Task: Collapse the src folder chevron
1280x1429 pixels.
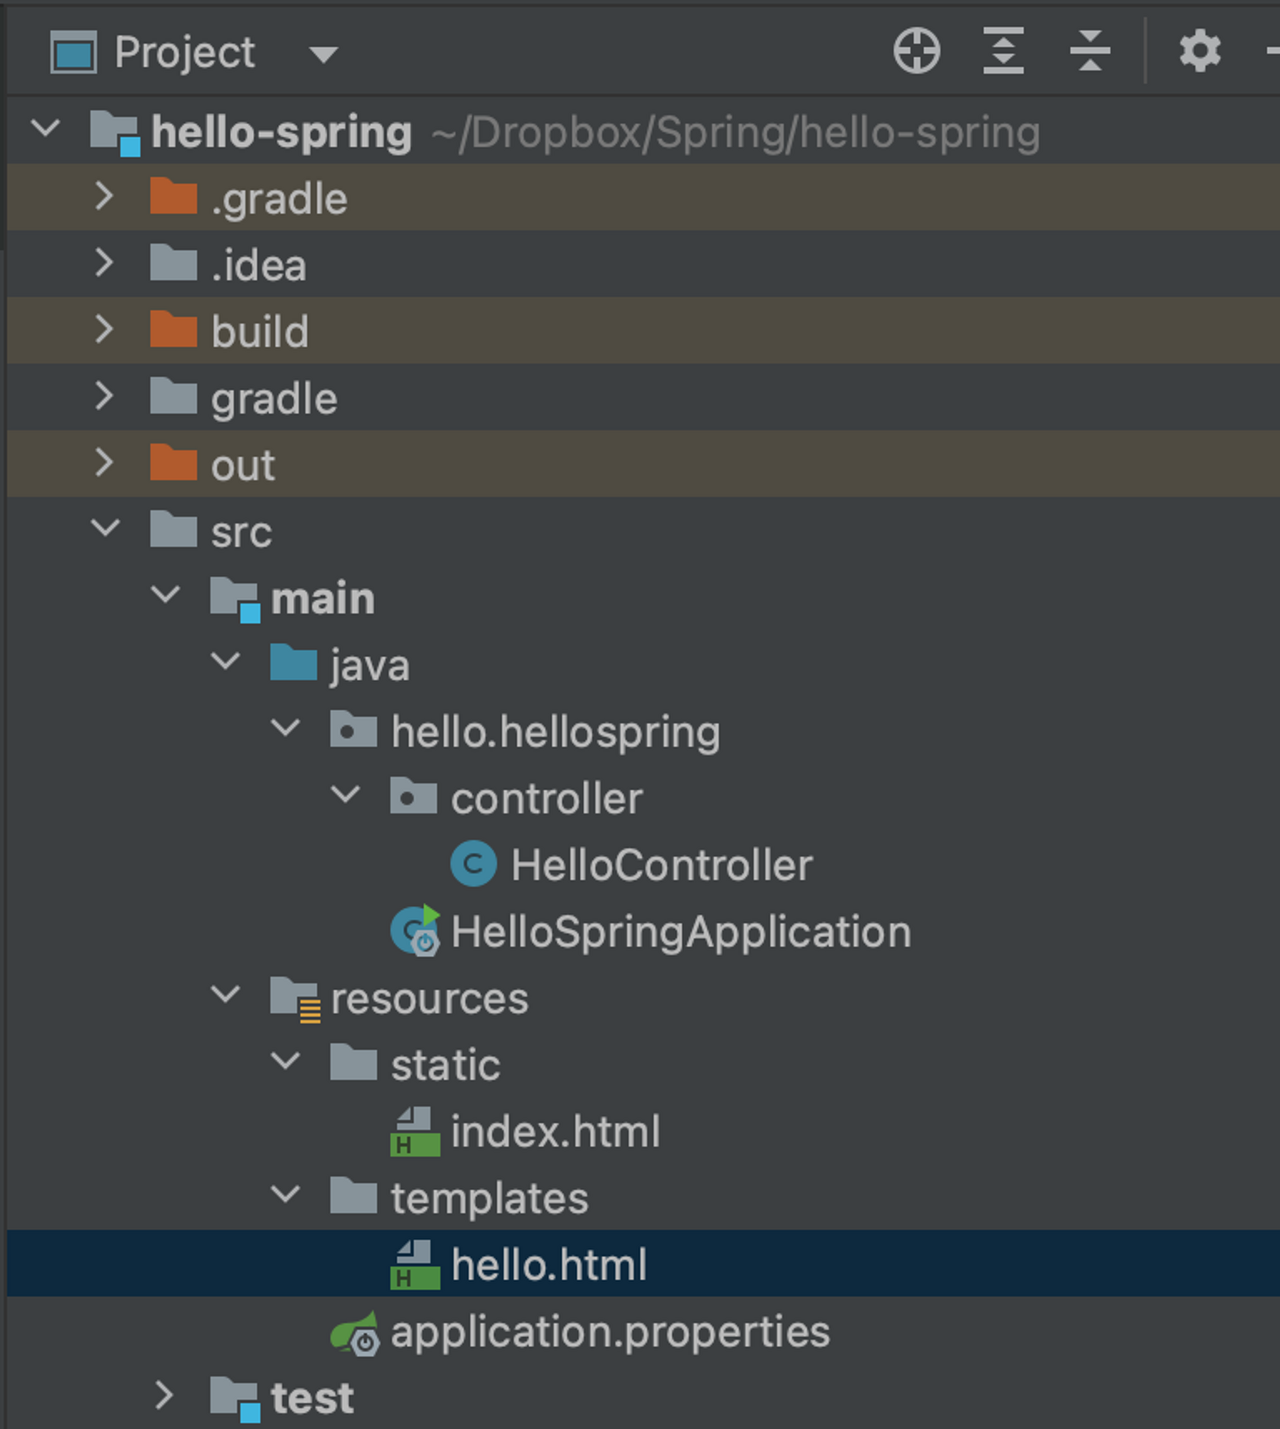Action: coord(106,527)
